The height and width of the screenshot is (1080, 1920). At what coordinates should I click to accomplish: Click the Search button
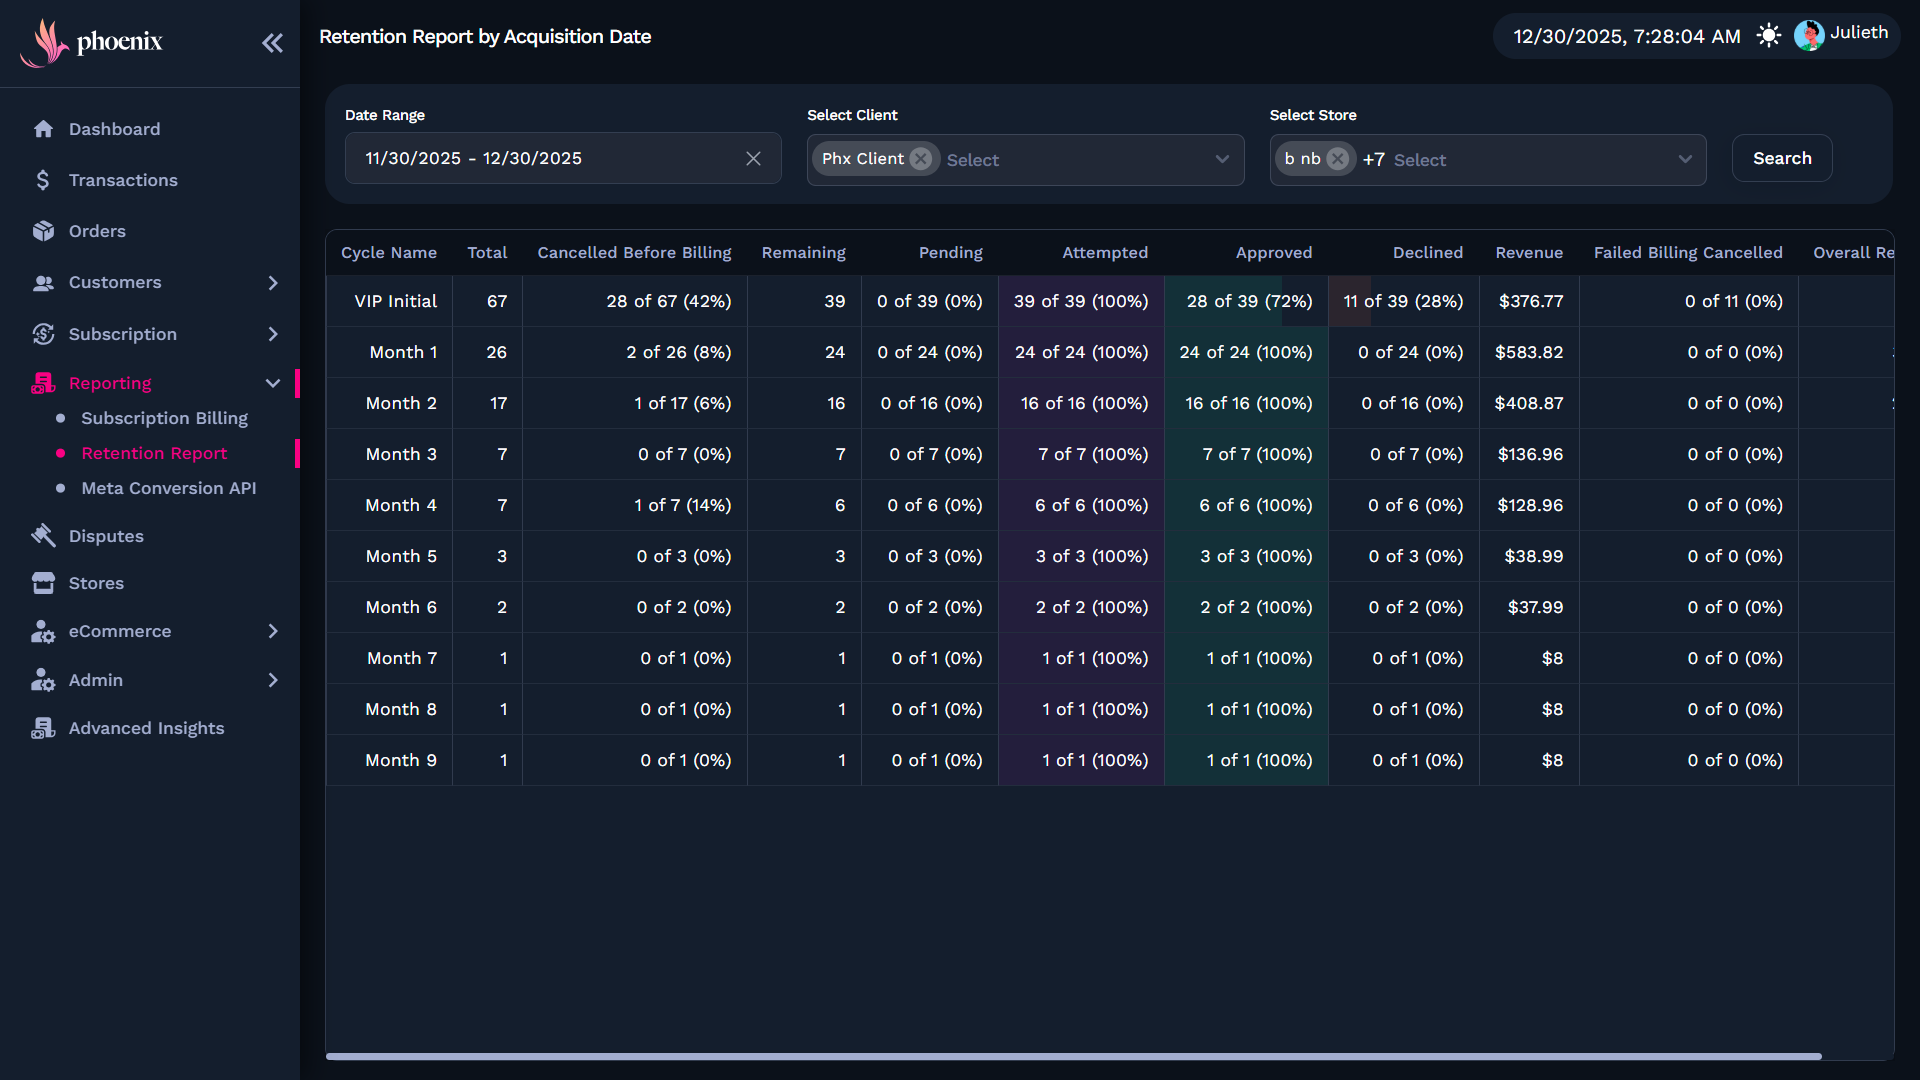tap(1781, 158)
